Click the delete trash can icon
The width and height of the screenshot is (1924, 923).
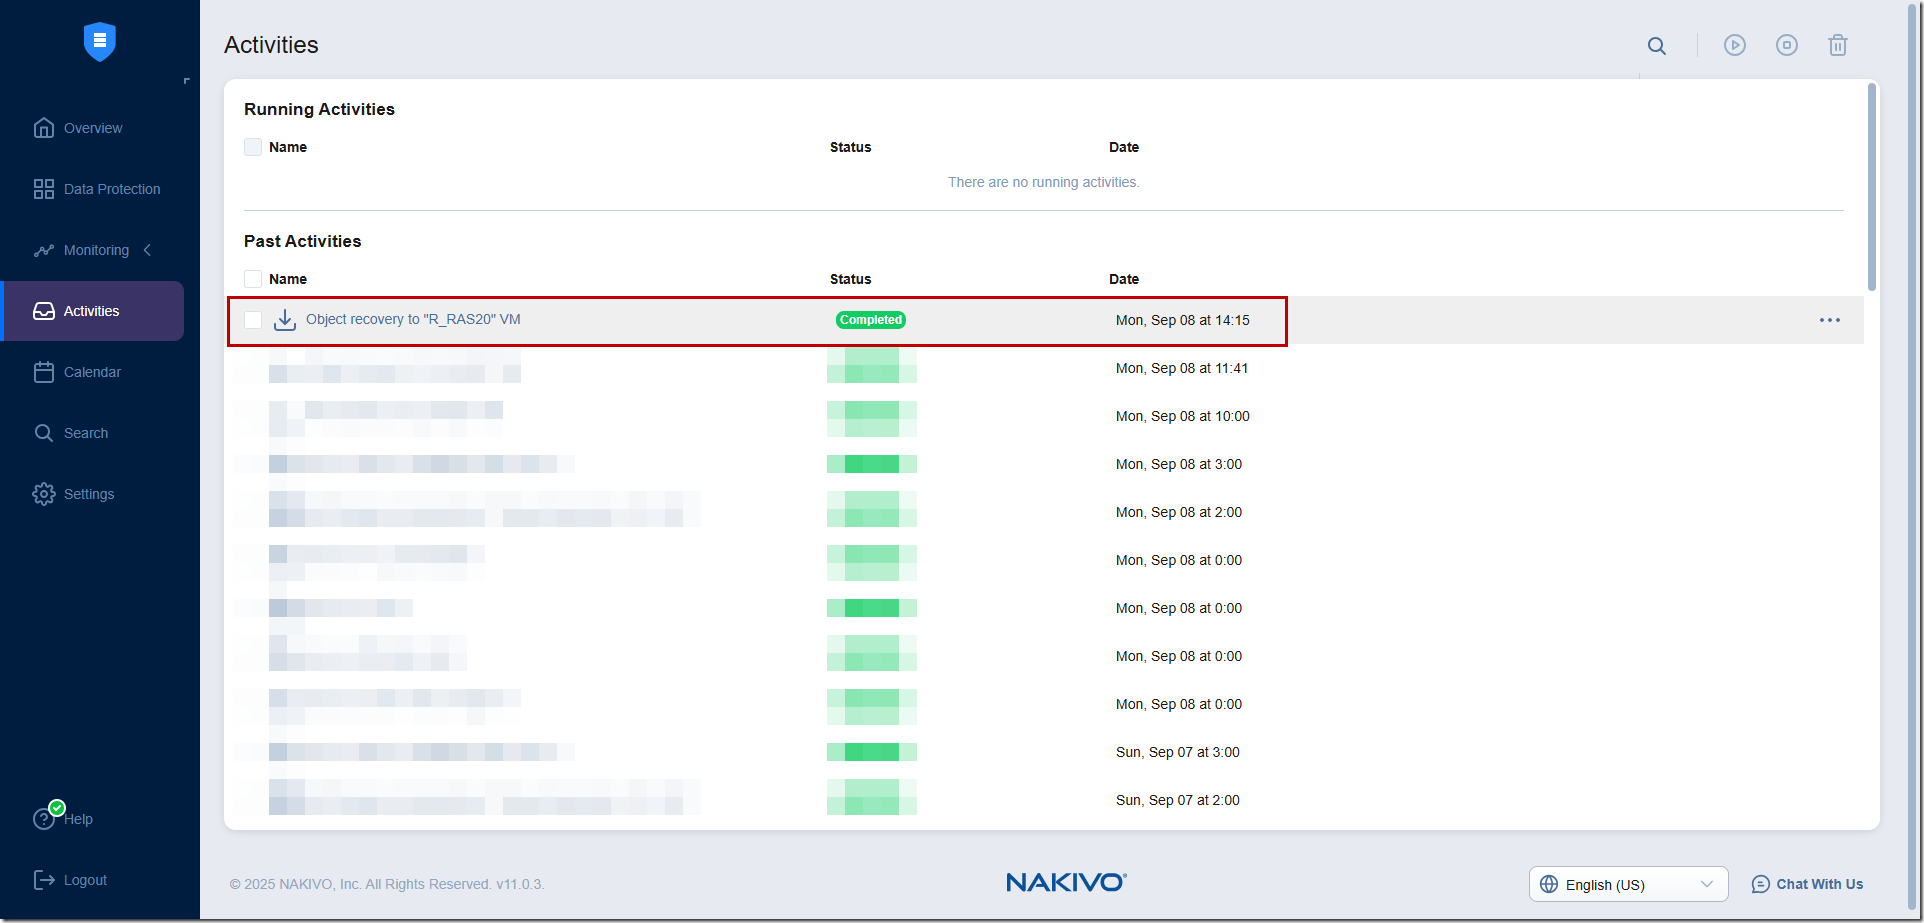coord(1838,45)
